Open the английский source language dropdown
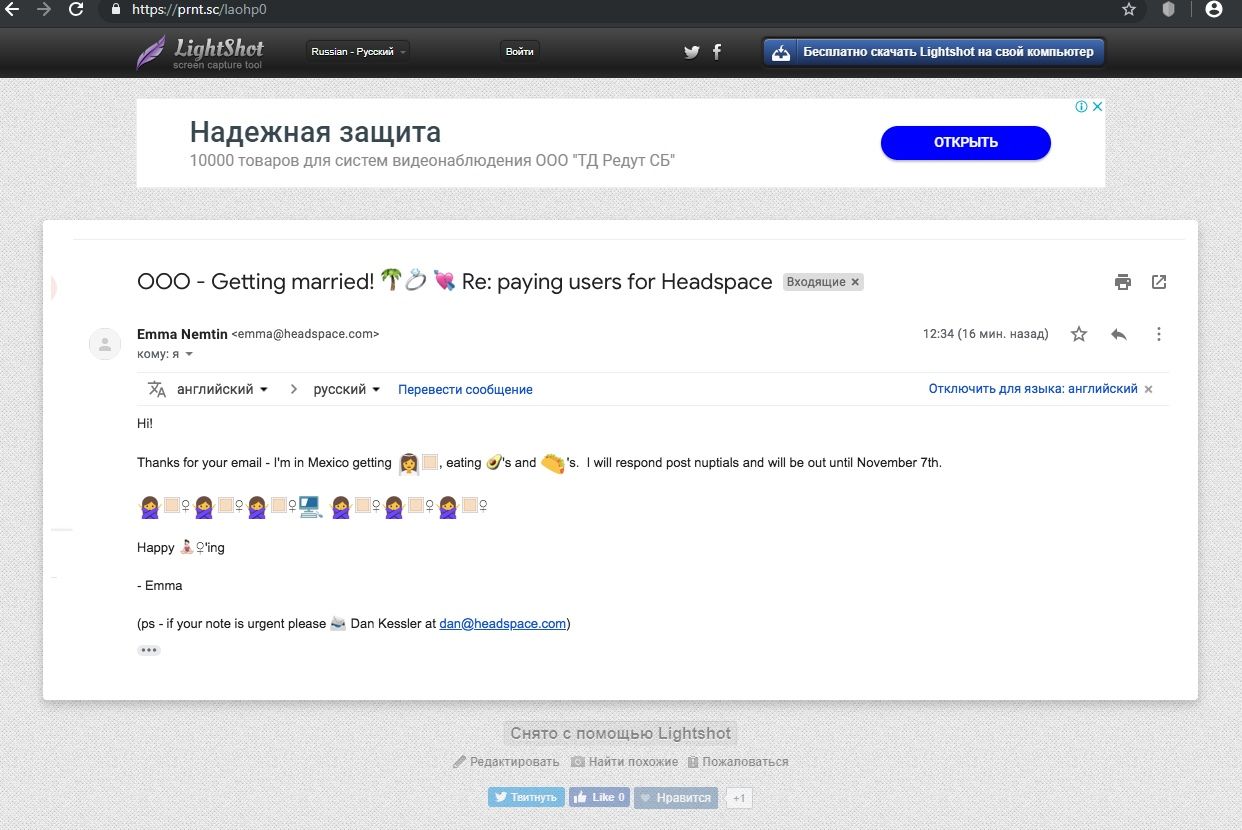The height and width of the screenshot is (830, 1242). pyautogui.click(x=222, y=389)
